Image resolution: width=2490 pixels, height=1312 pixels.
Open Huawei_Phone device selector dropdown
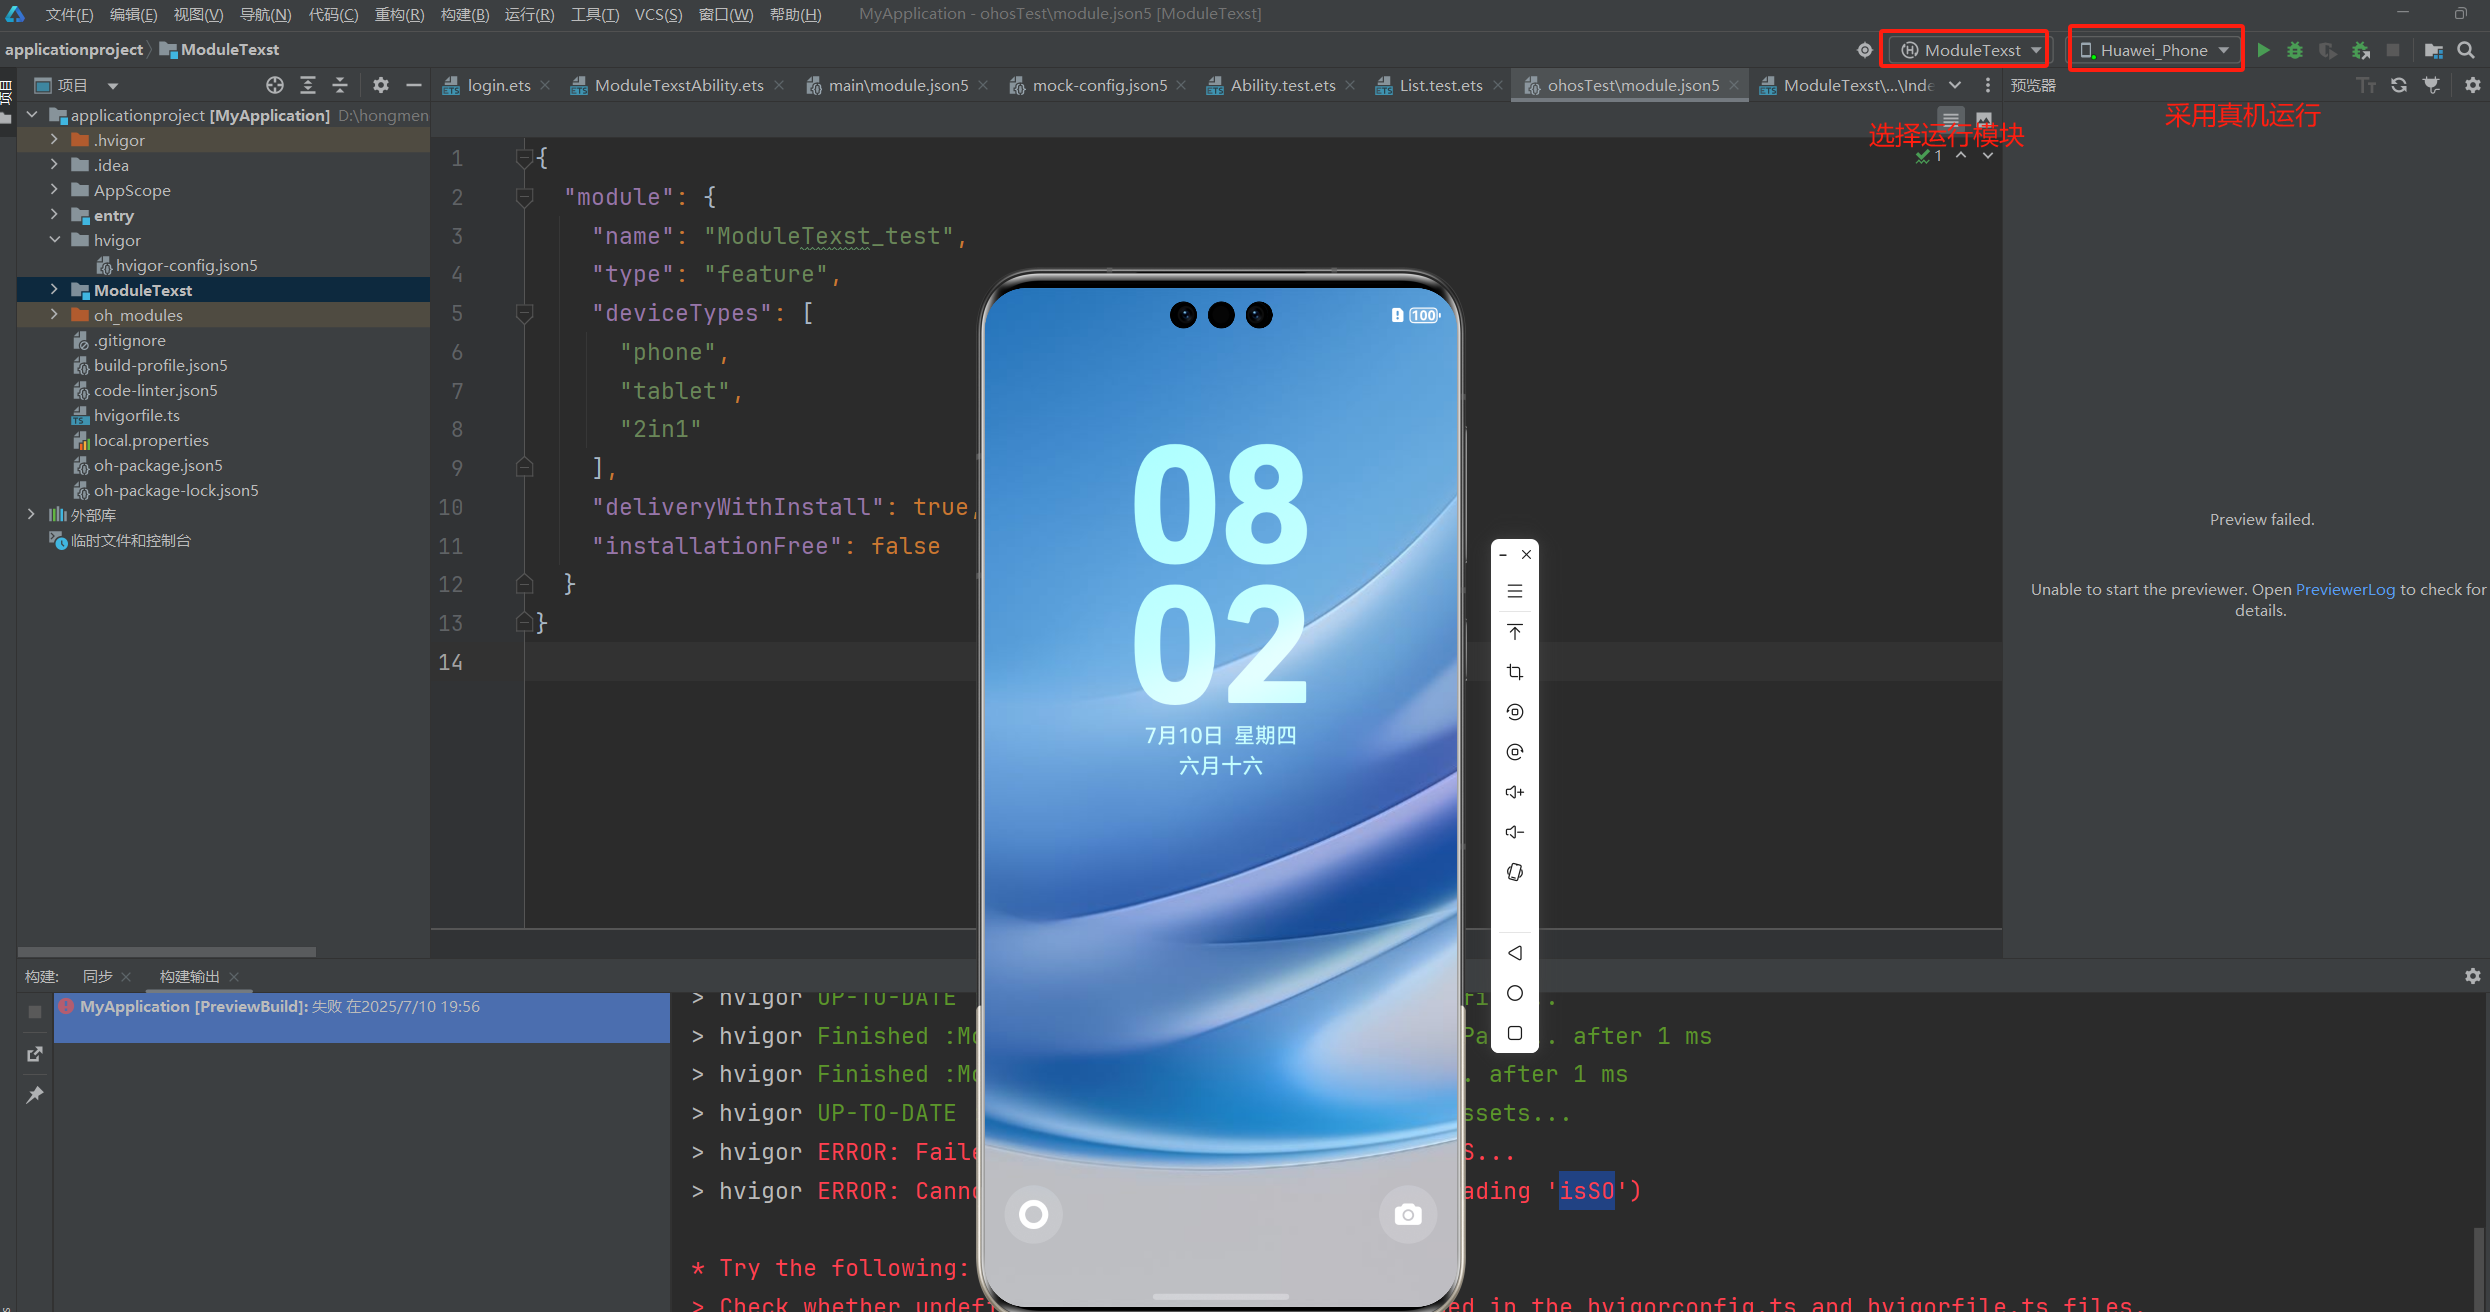pyautogui.click(x=2154, y=50)
